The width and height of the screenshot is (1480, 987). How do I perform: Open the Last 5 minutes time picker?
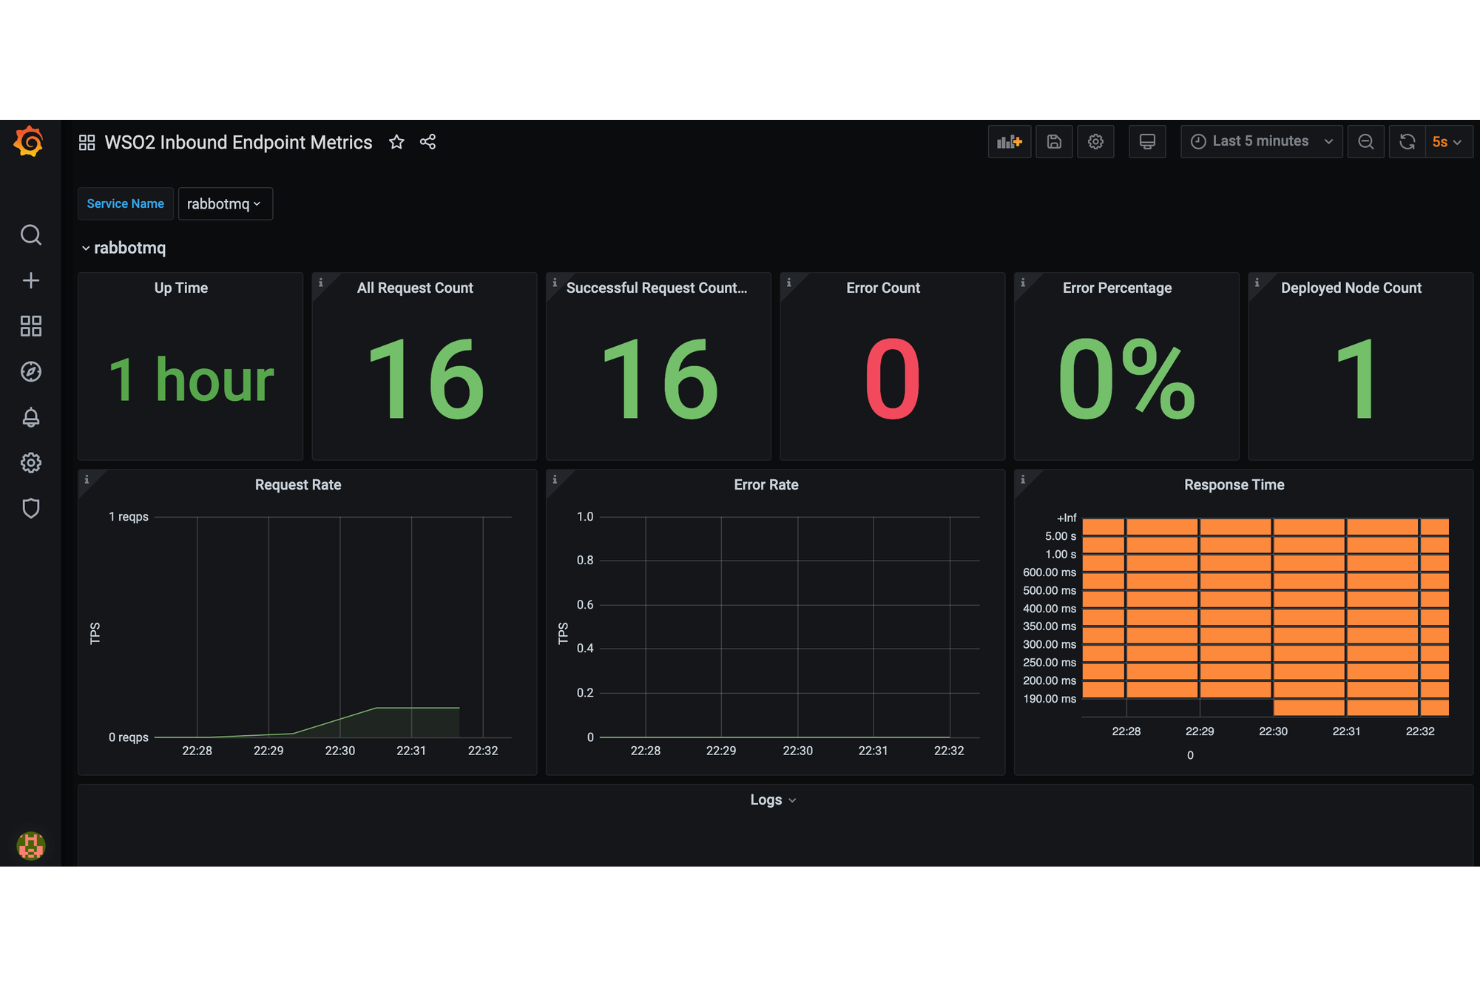(x=1260, y=141)
